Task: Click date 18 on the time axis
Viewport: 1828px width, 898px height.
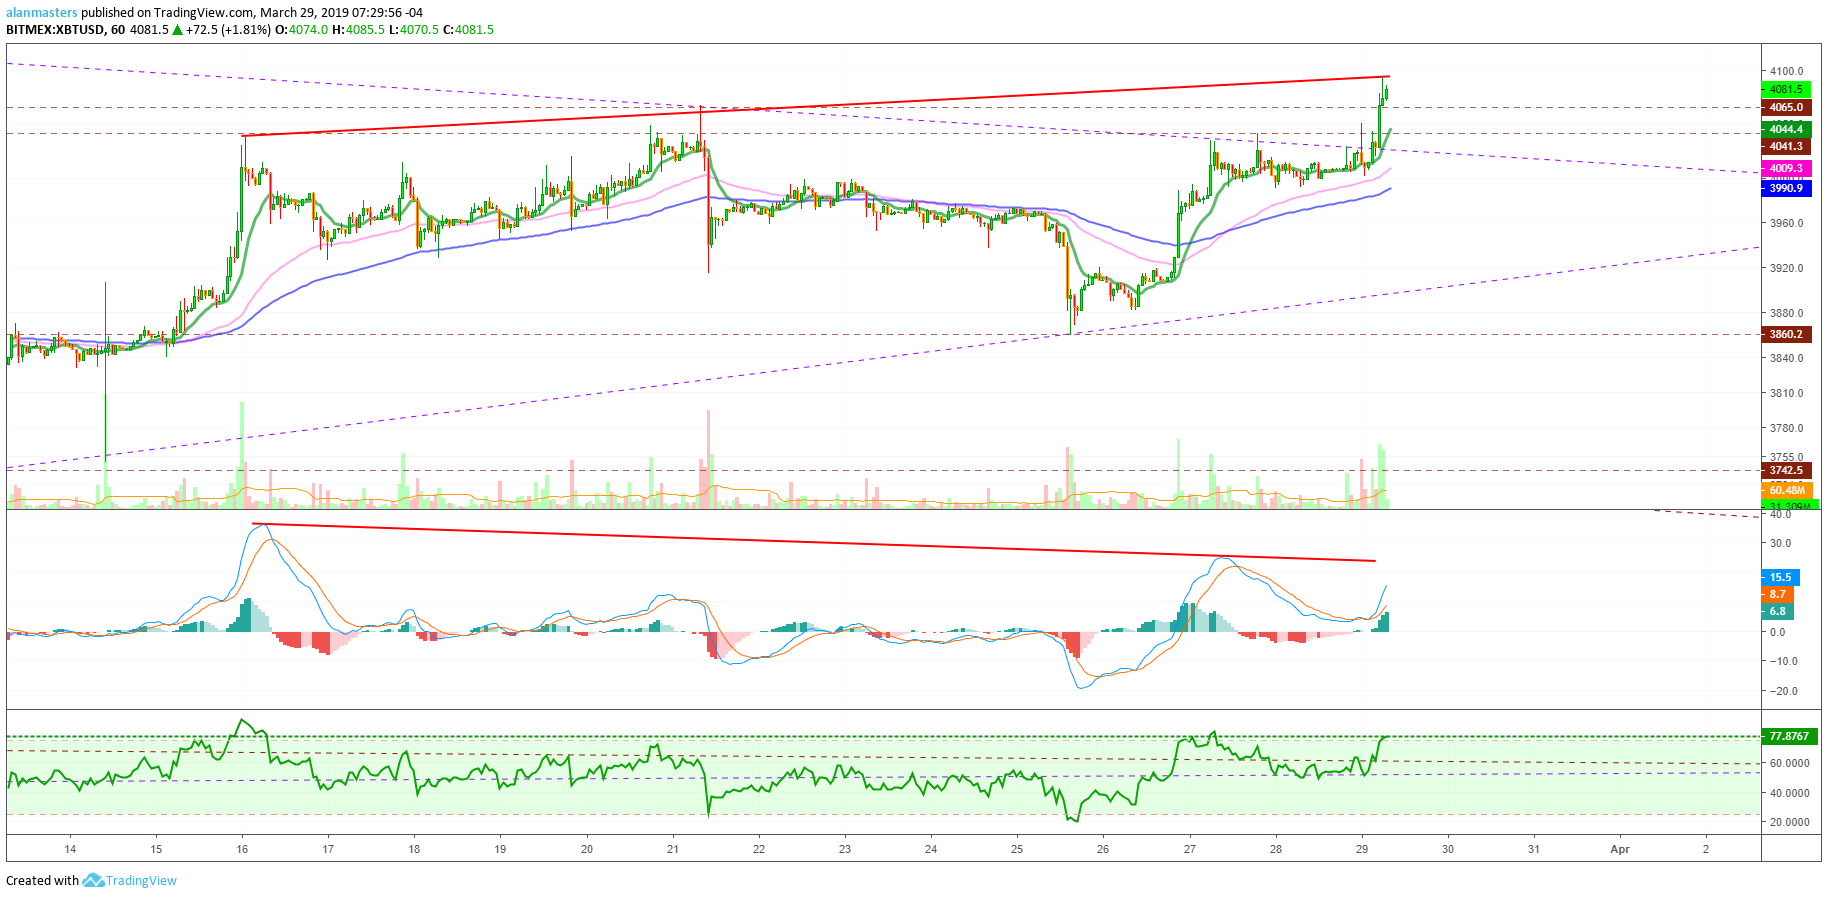Action: tap(414, 849)
